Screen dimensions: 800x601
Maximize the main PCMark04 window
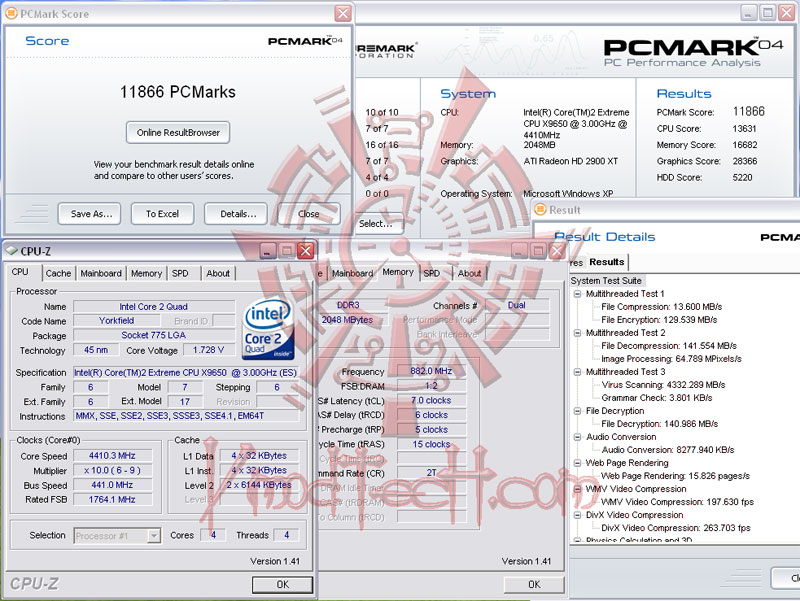click(x=767, y=13)
